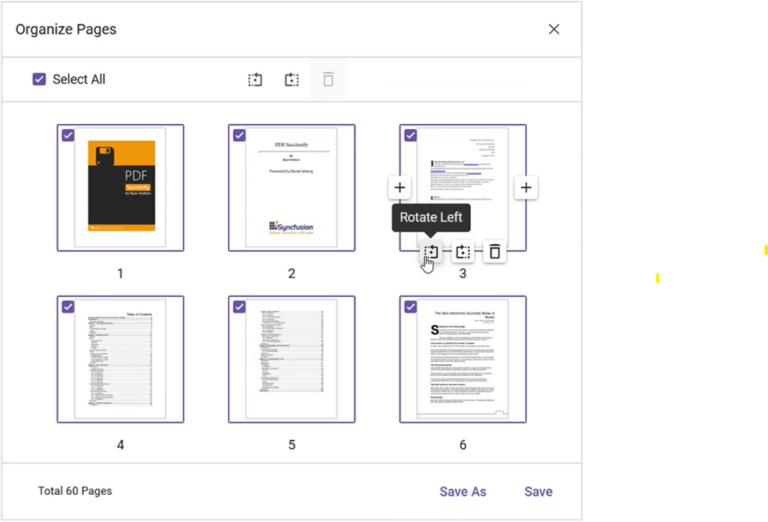Screen dimensions: 768x522
Task: Insert a page right of page 3
Action: 526,188
